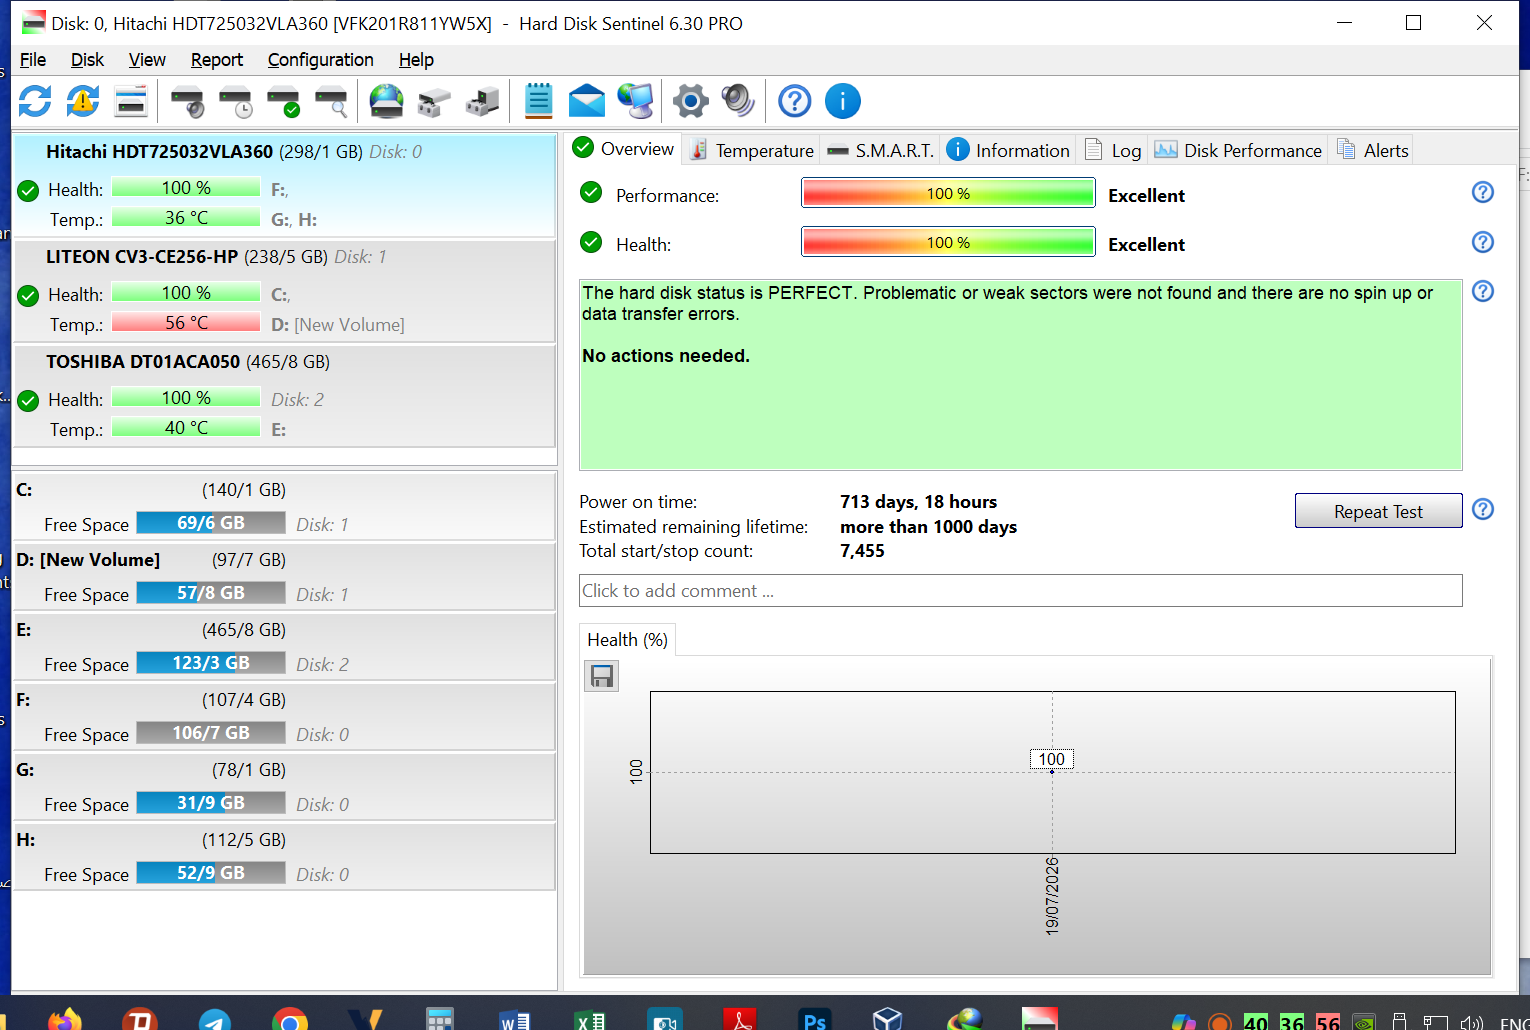Click the TOSHIBA 40 °C temperature bar
The height and width of the screenshot is (1030, 1530).
[x=186, y=427]
